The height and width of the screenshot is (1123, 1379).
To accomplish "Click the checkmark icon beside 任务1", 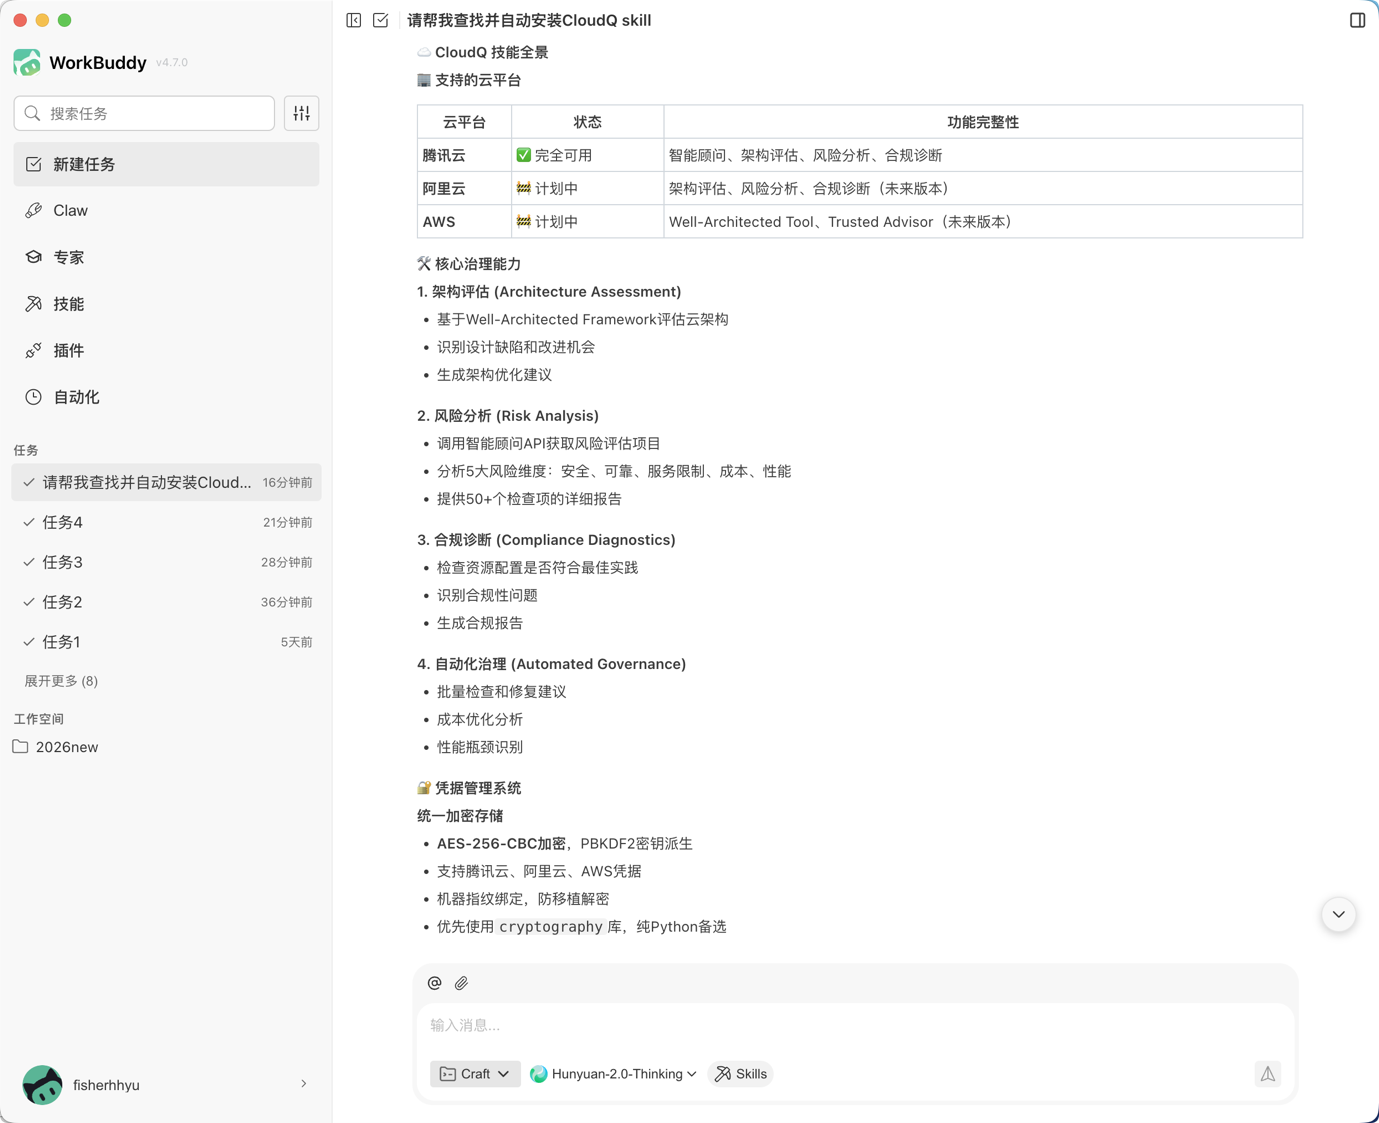I will [29, 642].
